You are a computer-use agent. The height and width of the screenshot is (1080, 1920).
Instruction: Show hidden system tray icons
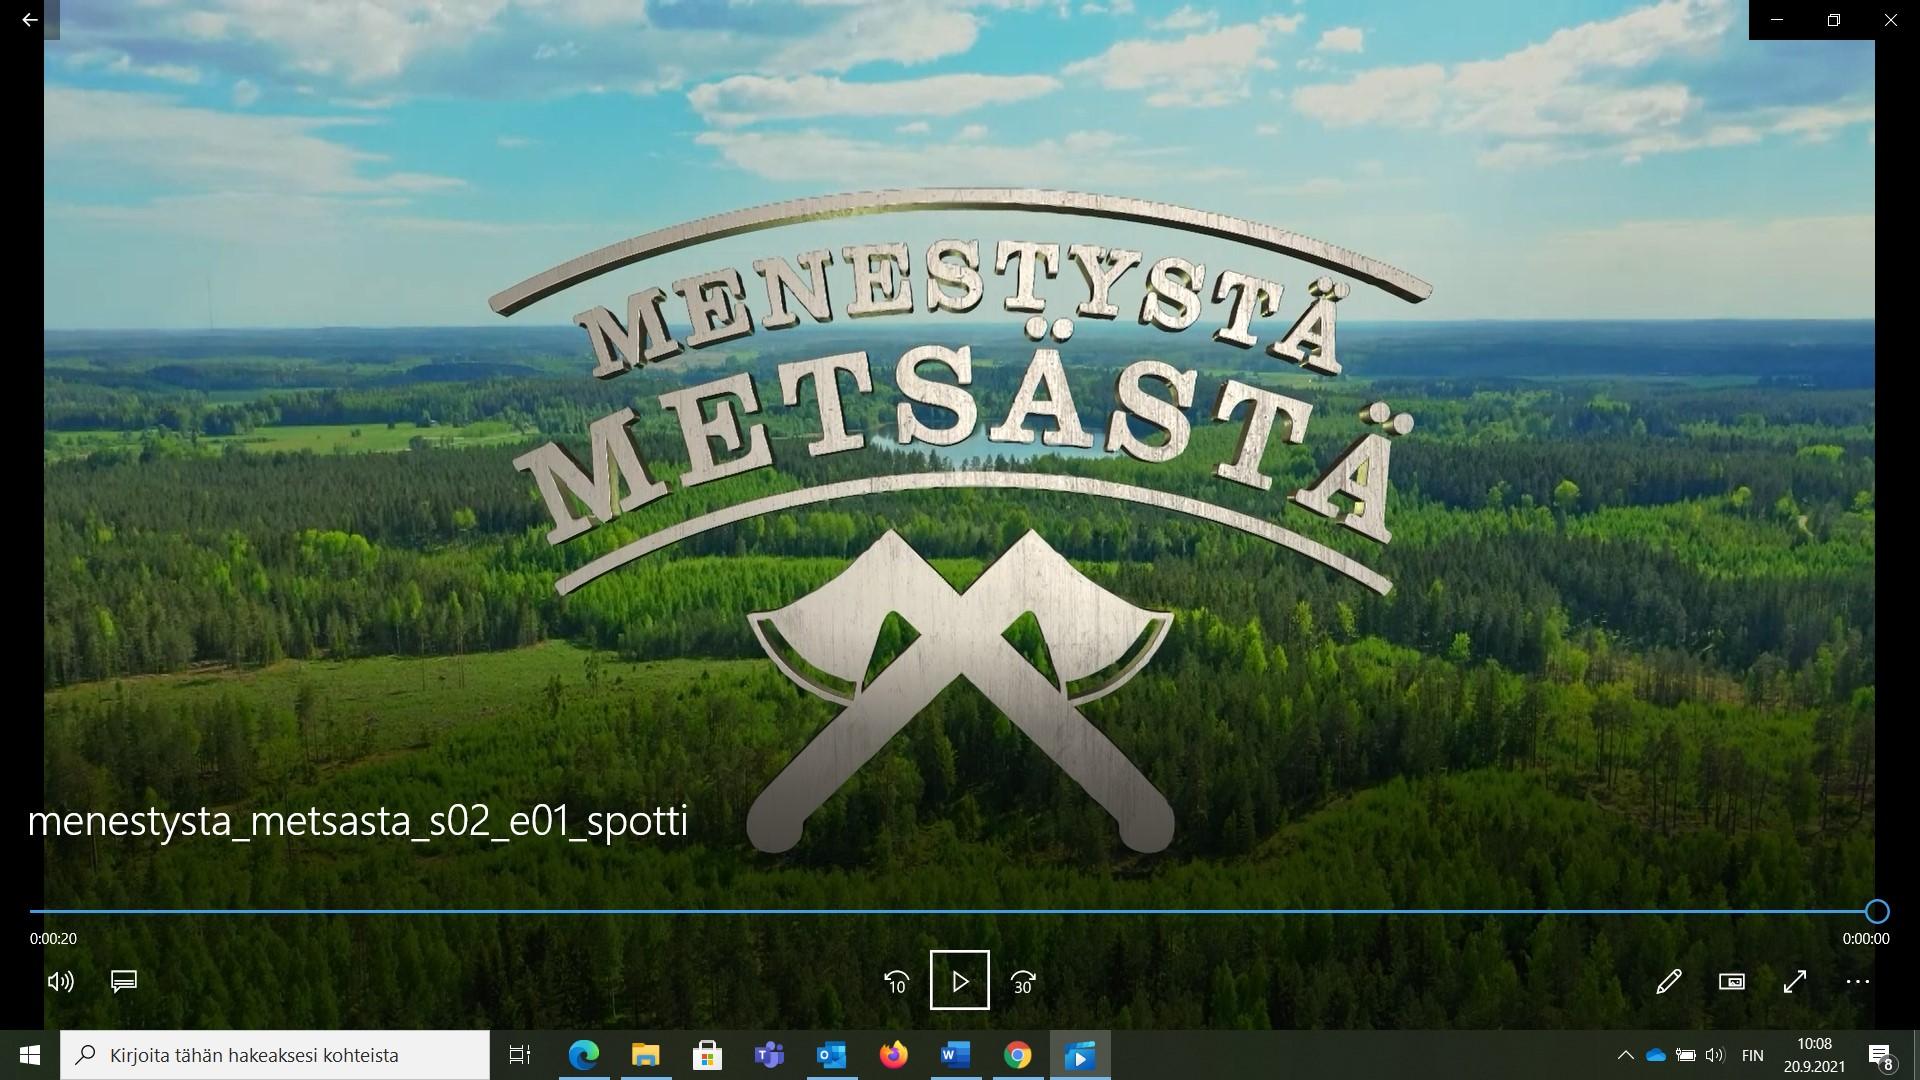(x=1625, y=1055)
